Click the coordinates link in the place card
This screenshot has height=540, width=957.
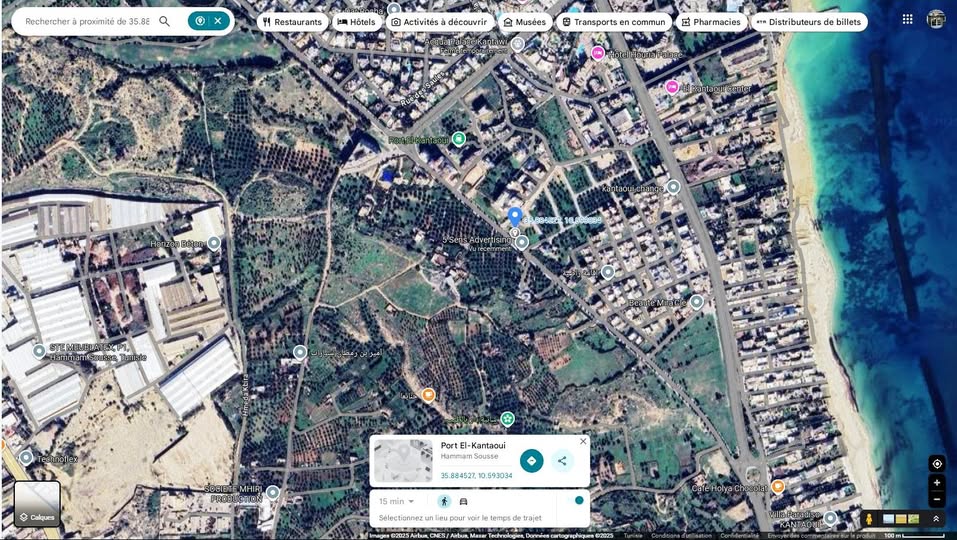pyautogui.click(x=476, y=476)
